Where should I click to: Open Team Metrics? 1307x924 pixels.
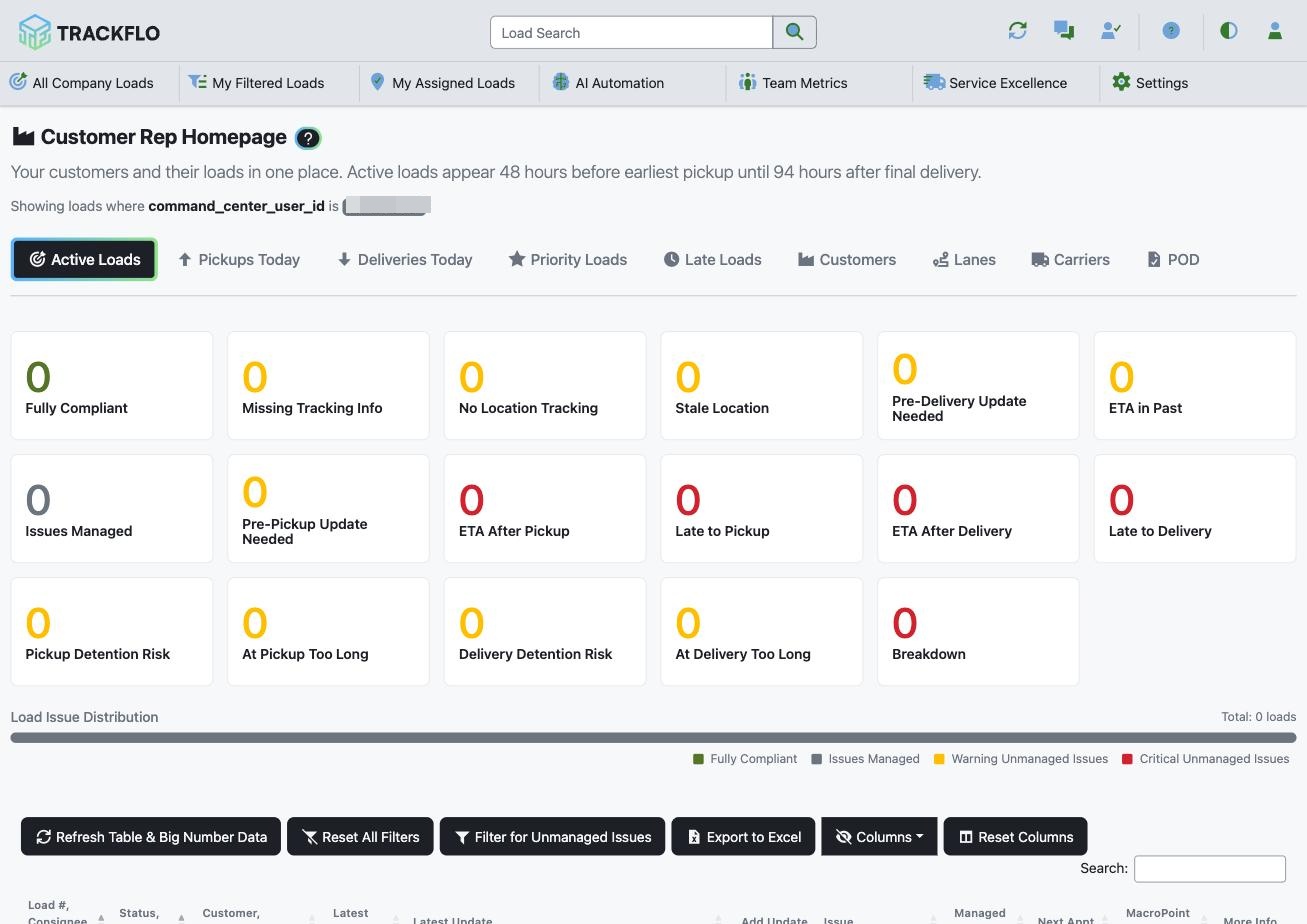793,83
